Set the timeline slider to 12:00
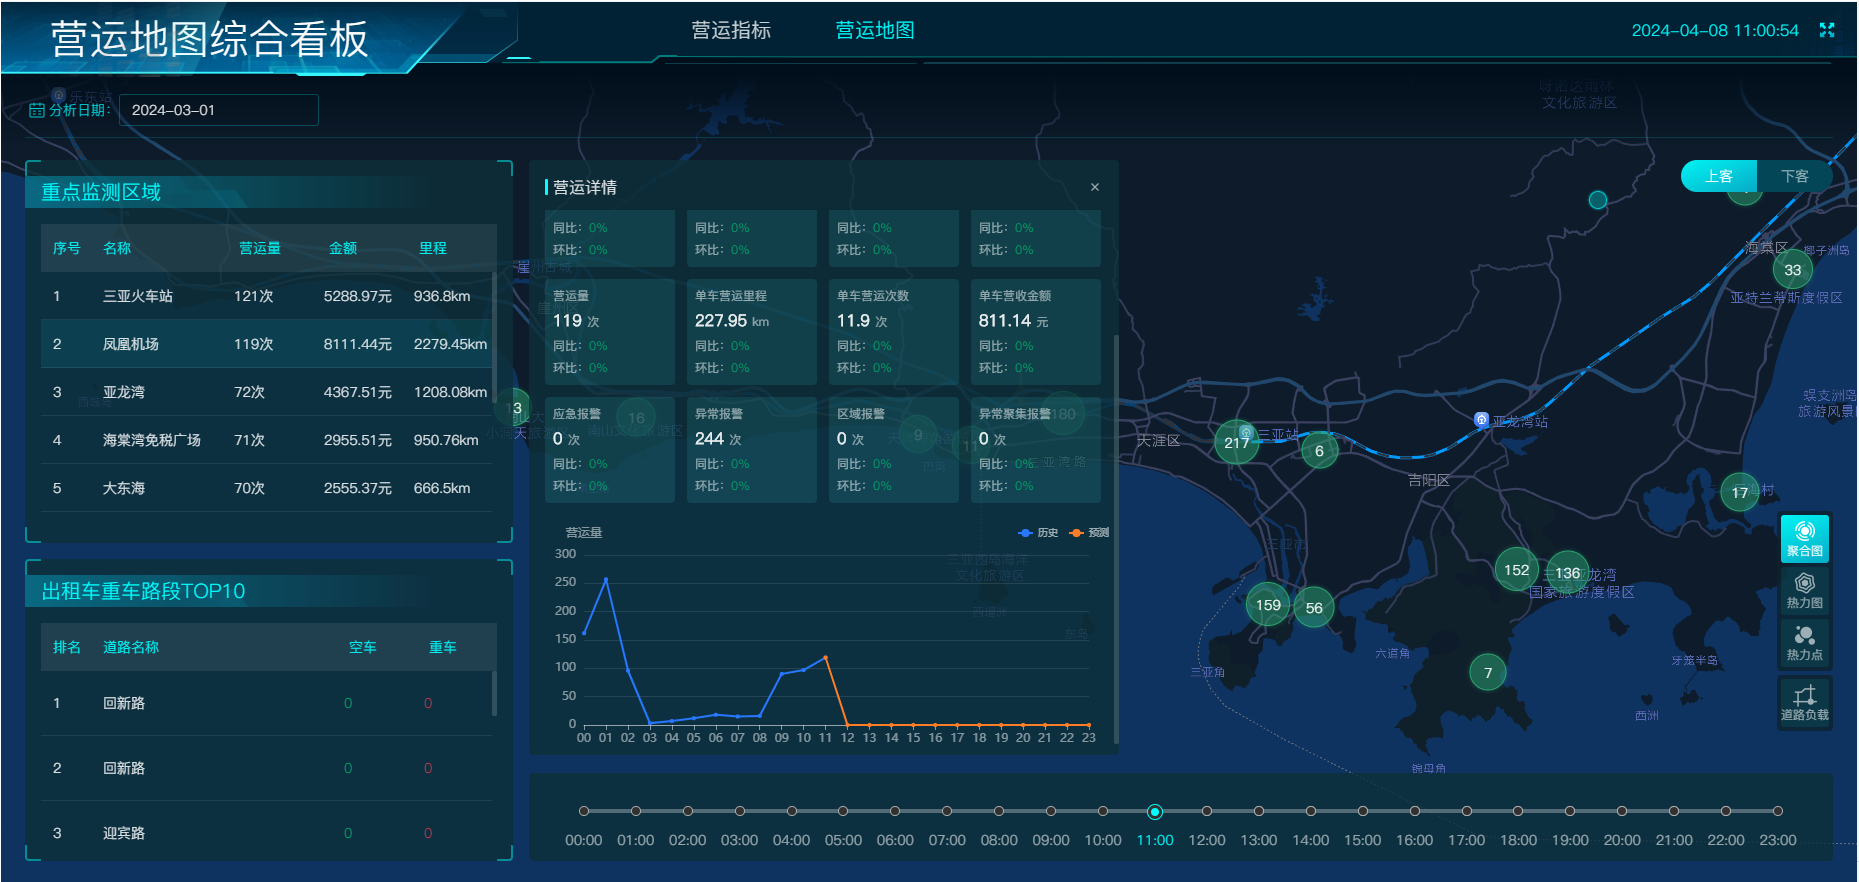Image resolution: width=1859 pixels, height=882 pixels. (1206, 811)
